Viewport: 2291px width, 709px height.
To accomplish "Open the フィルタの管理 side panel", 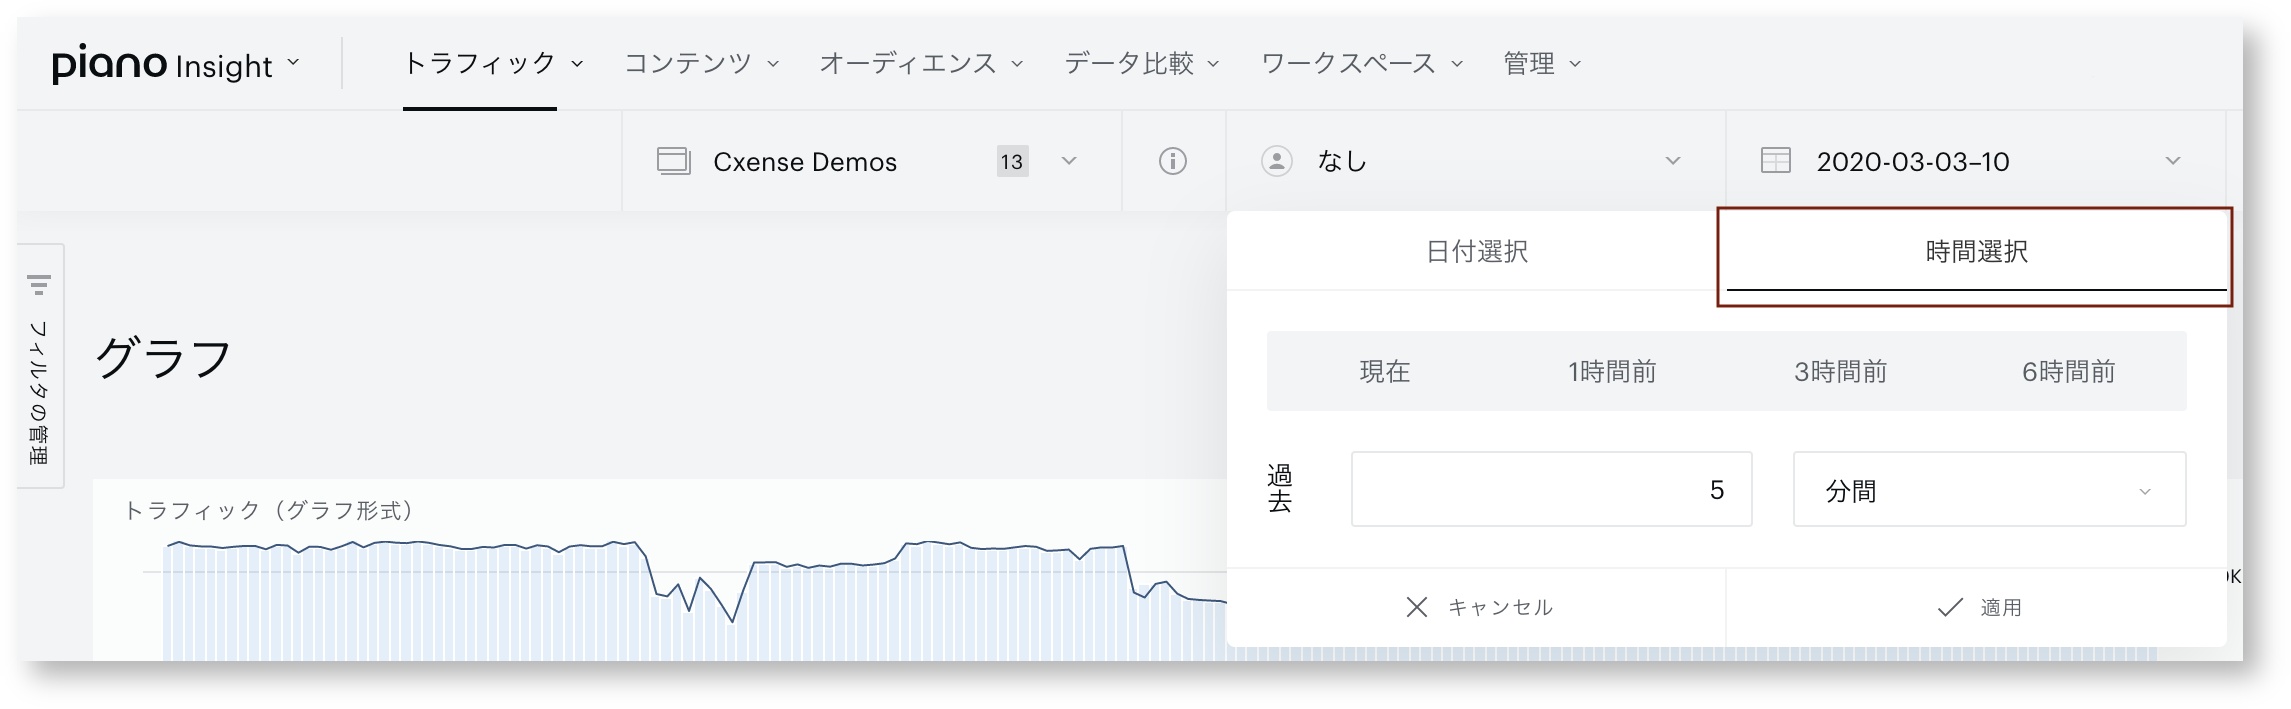I will click(x=40, y=366).
